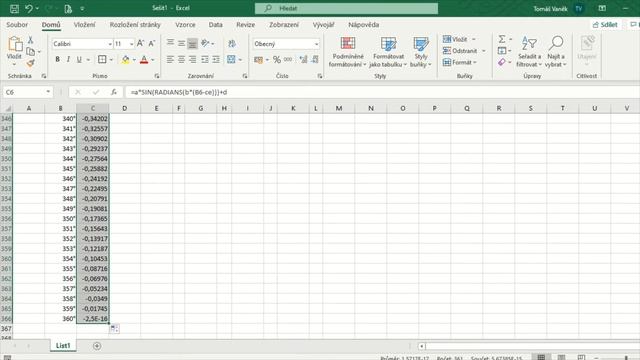Click the Sdílet share button
The image size is (640, 360).
pyautogui.click(x=605, y=24)
